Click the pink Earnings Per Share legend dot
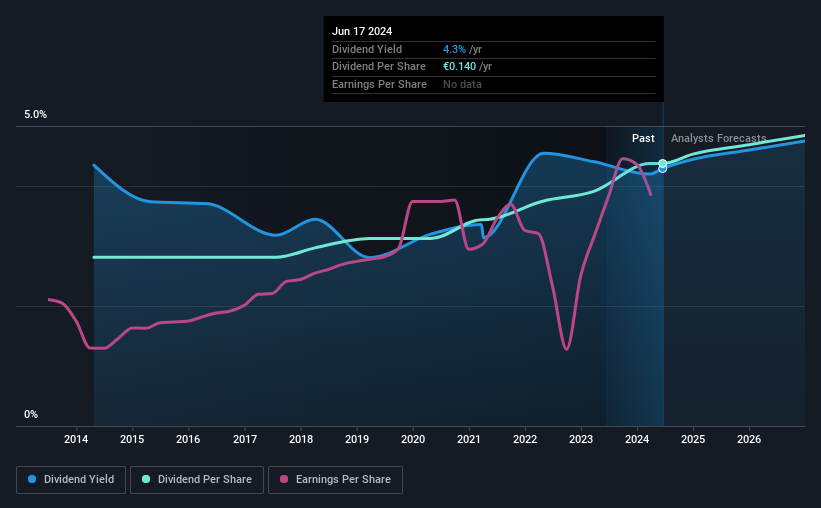 tap(284, 479)
